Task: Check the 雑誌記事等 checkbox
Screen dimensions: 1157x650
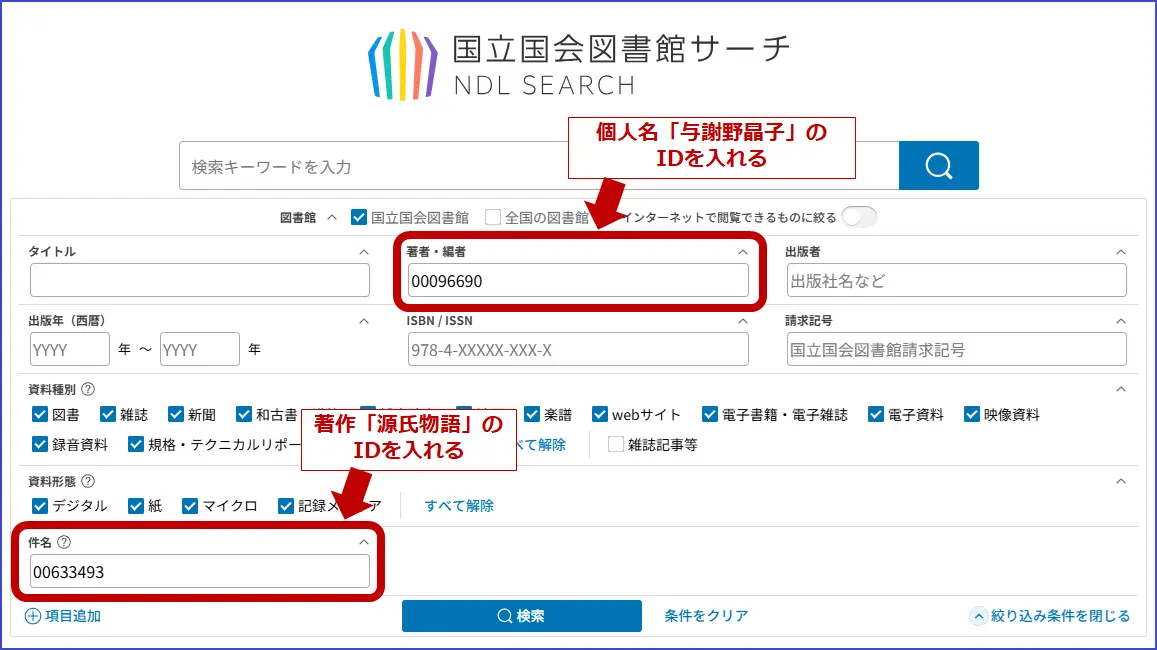Action: tap(616, 445)
